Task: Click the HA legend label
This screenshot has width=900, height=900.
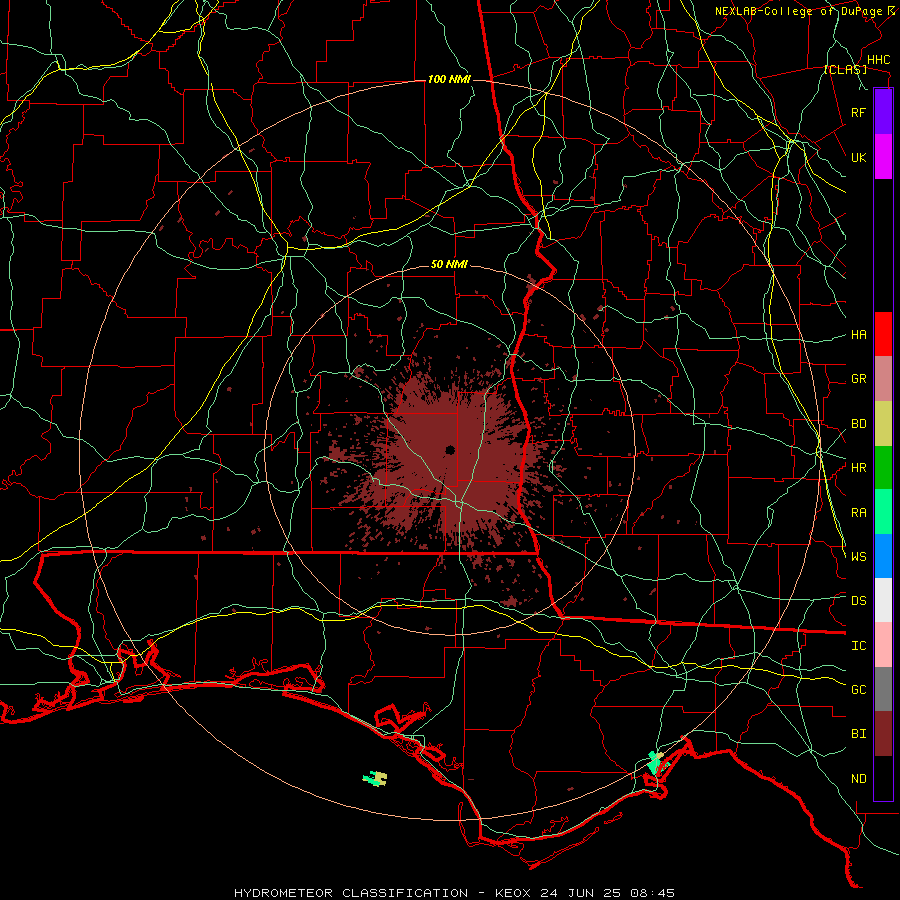Action: click(x=858, y=334)
